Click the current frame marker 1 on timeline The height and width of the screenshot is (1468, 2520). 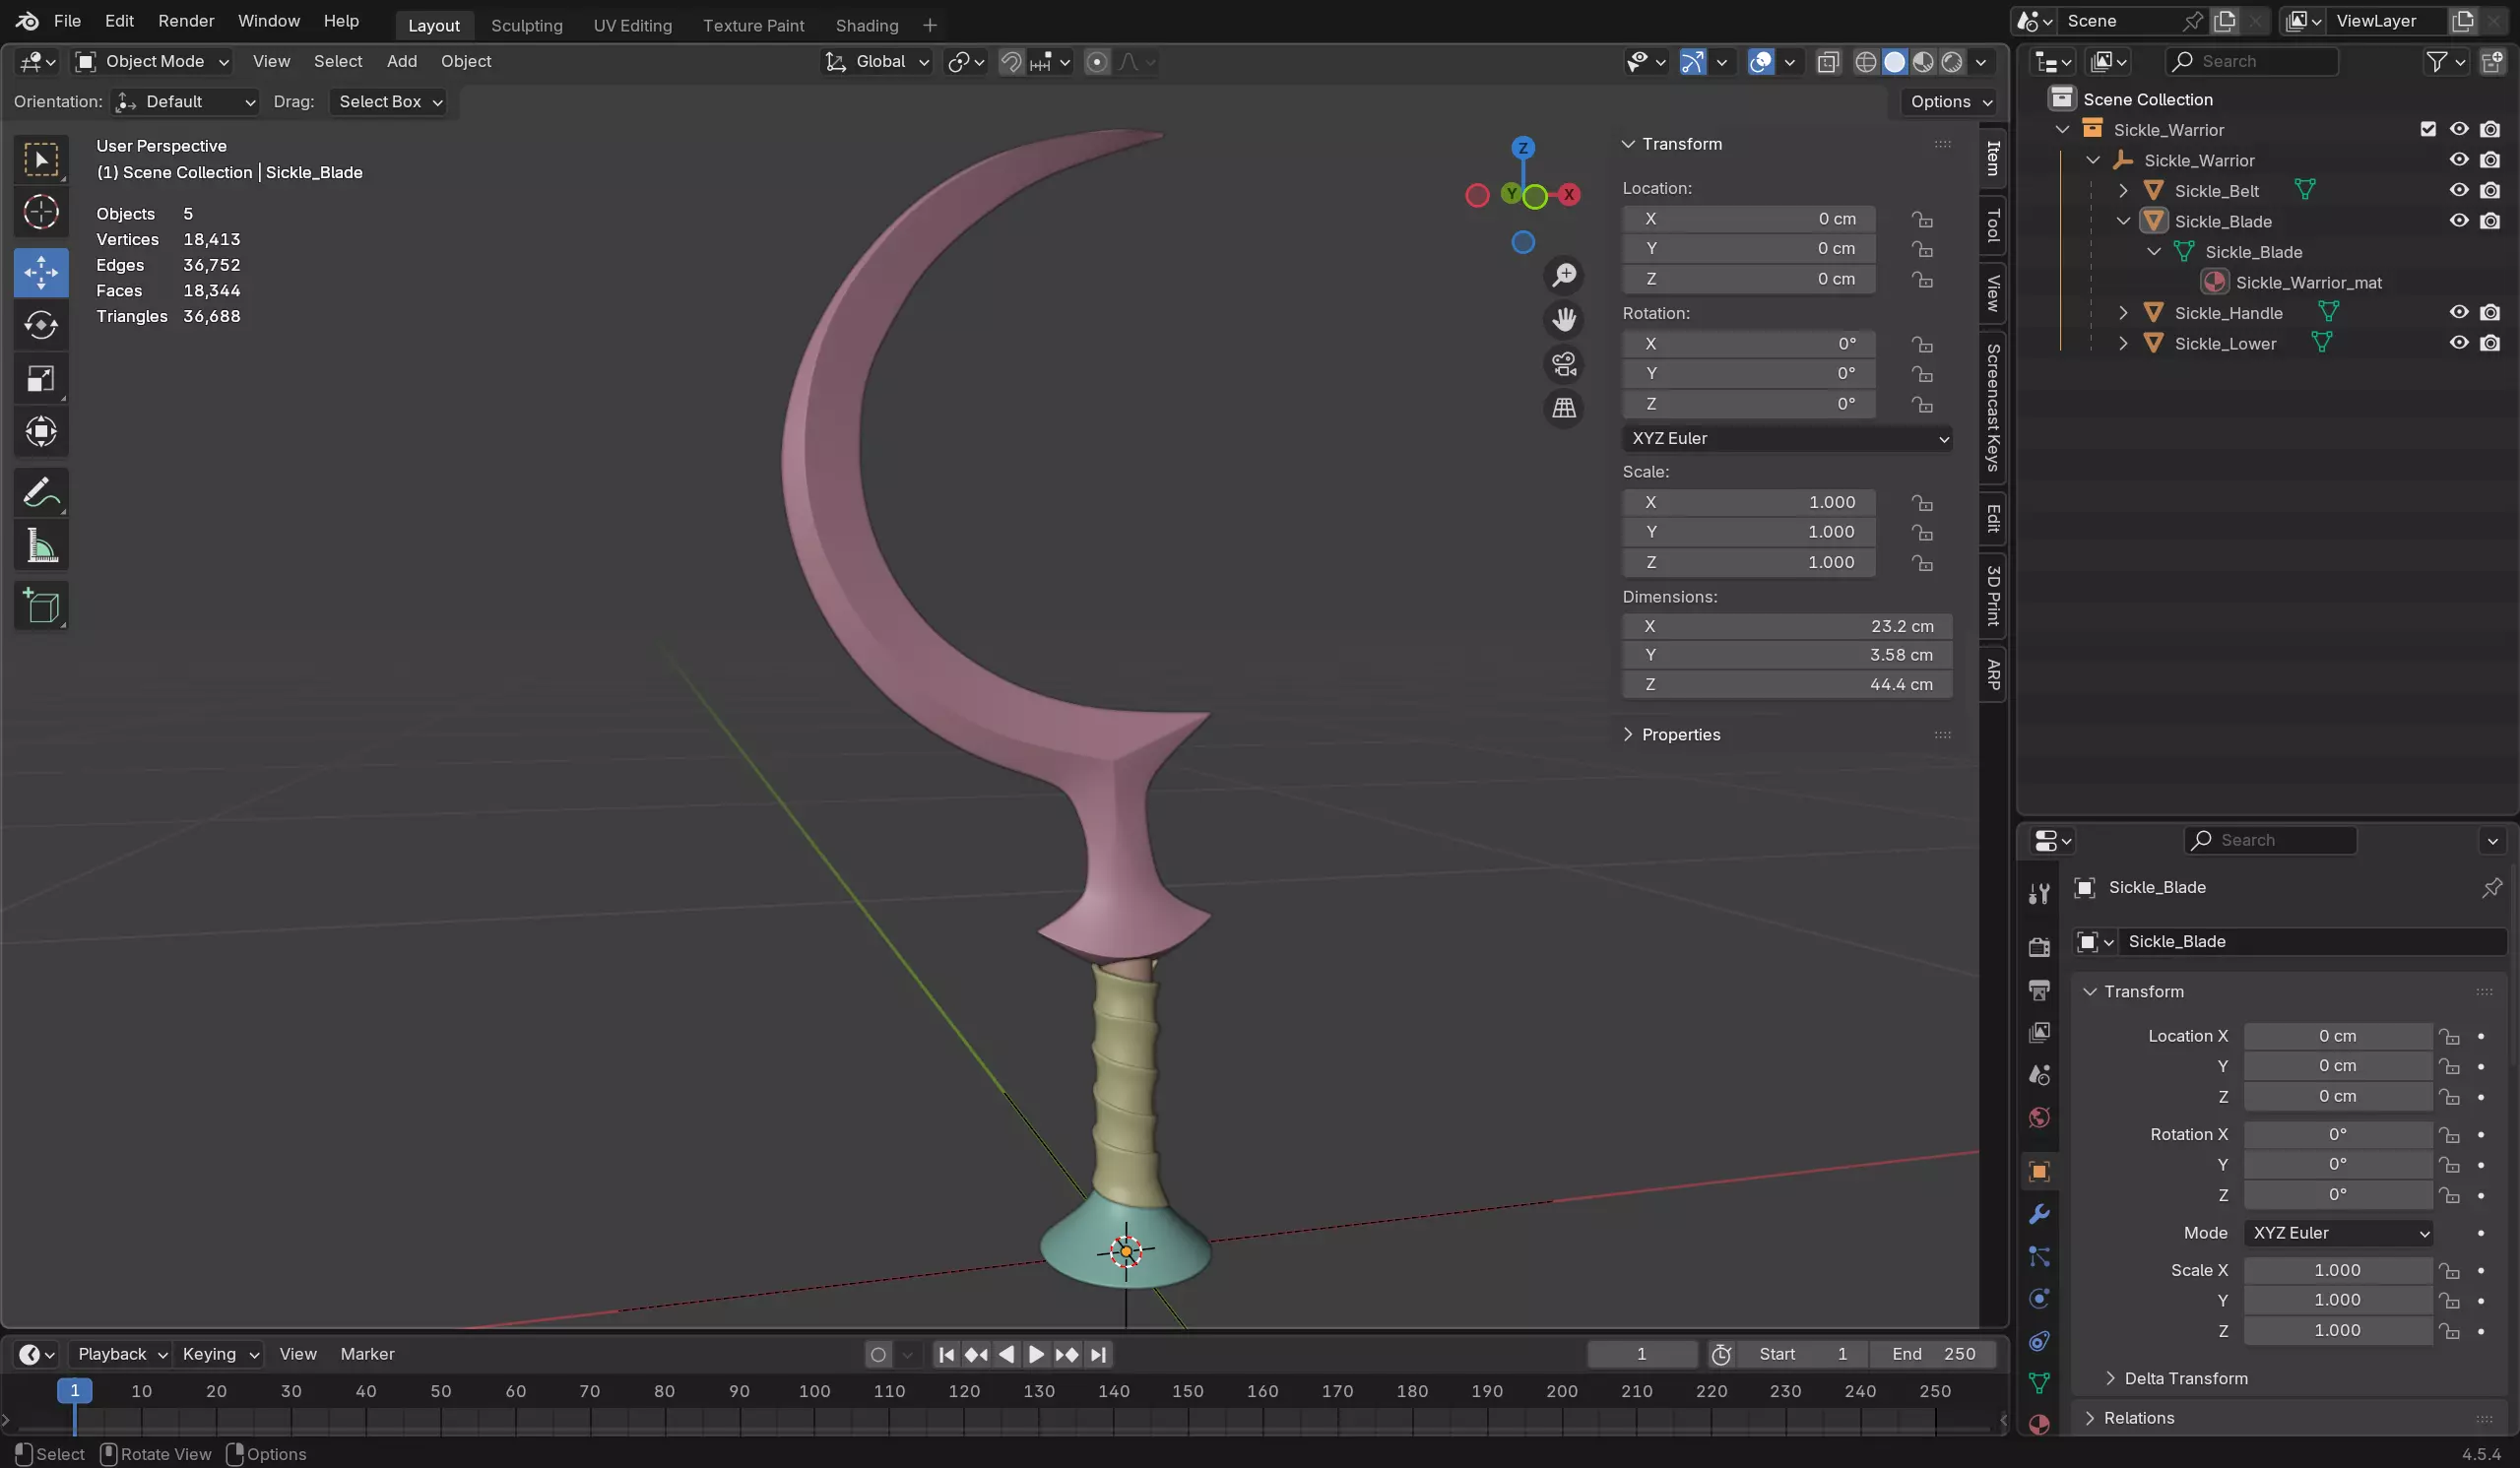[x=74, y=1391]
